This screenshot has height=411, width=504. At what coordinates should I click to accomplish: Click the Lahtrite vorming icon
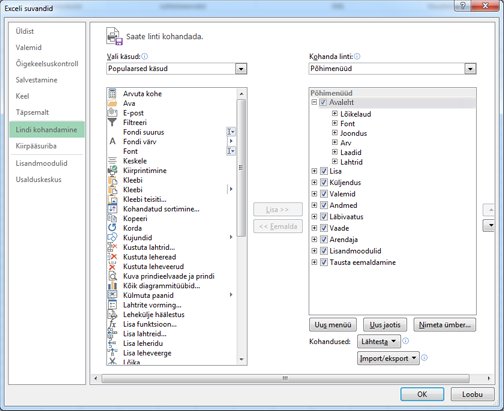pos(112,305)
